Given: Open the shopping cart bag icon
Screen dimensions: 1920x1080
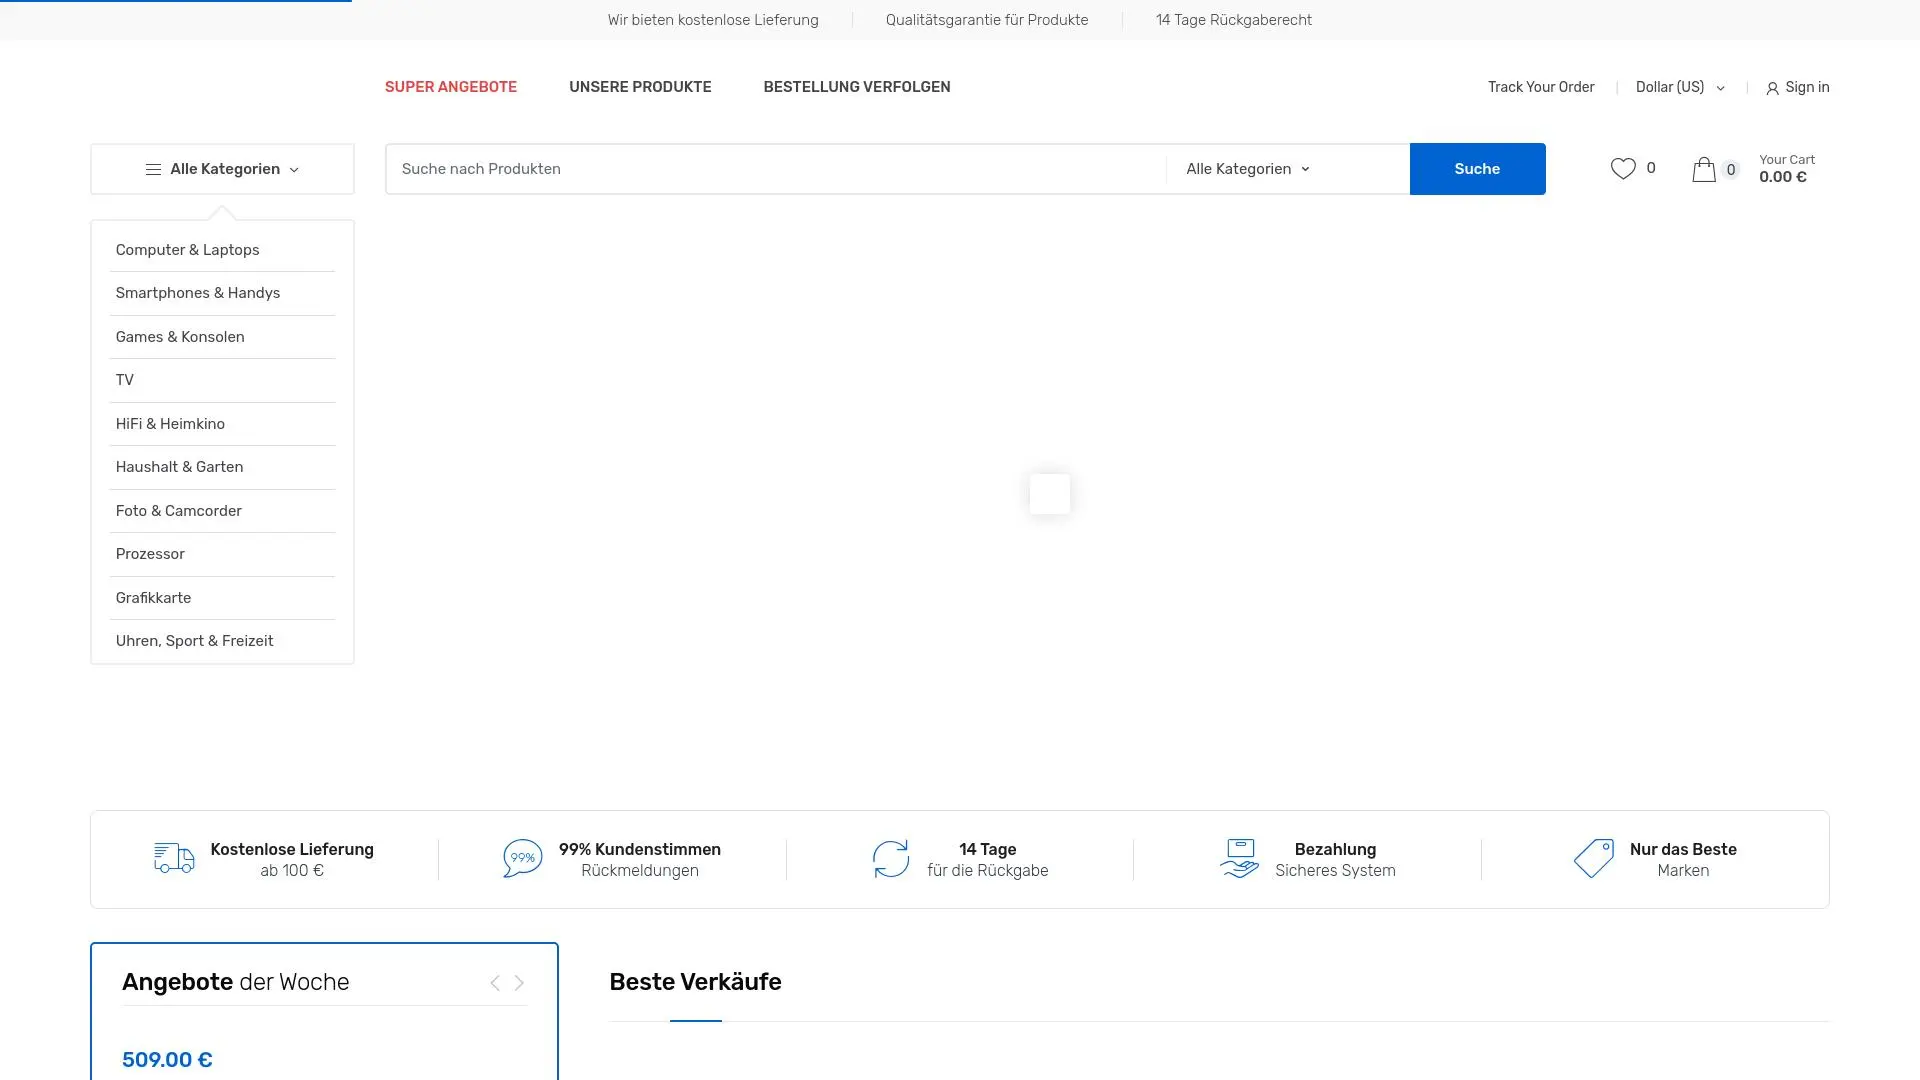Looking at the screenshot, I should tap(1704, 169).
